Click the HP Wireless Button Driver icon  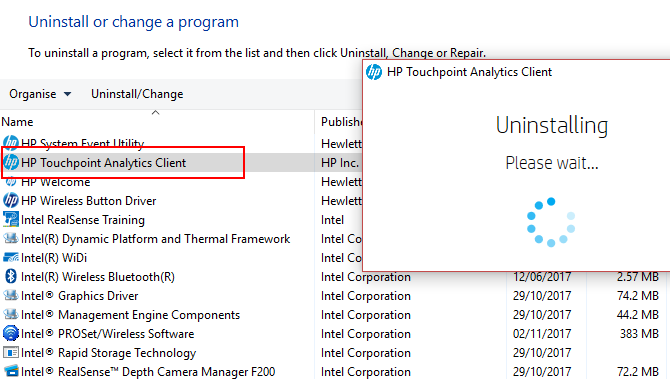click(11, 200)
